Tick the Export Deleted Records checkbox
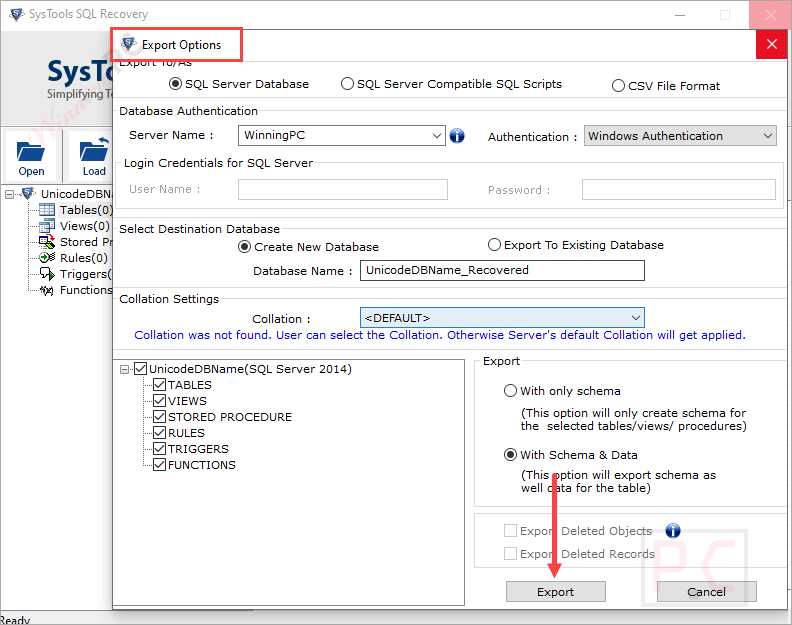792x625 pixels. tap(510, 554)
